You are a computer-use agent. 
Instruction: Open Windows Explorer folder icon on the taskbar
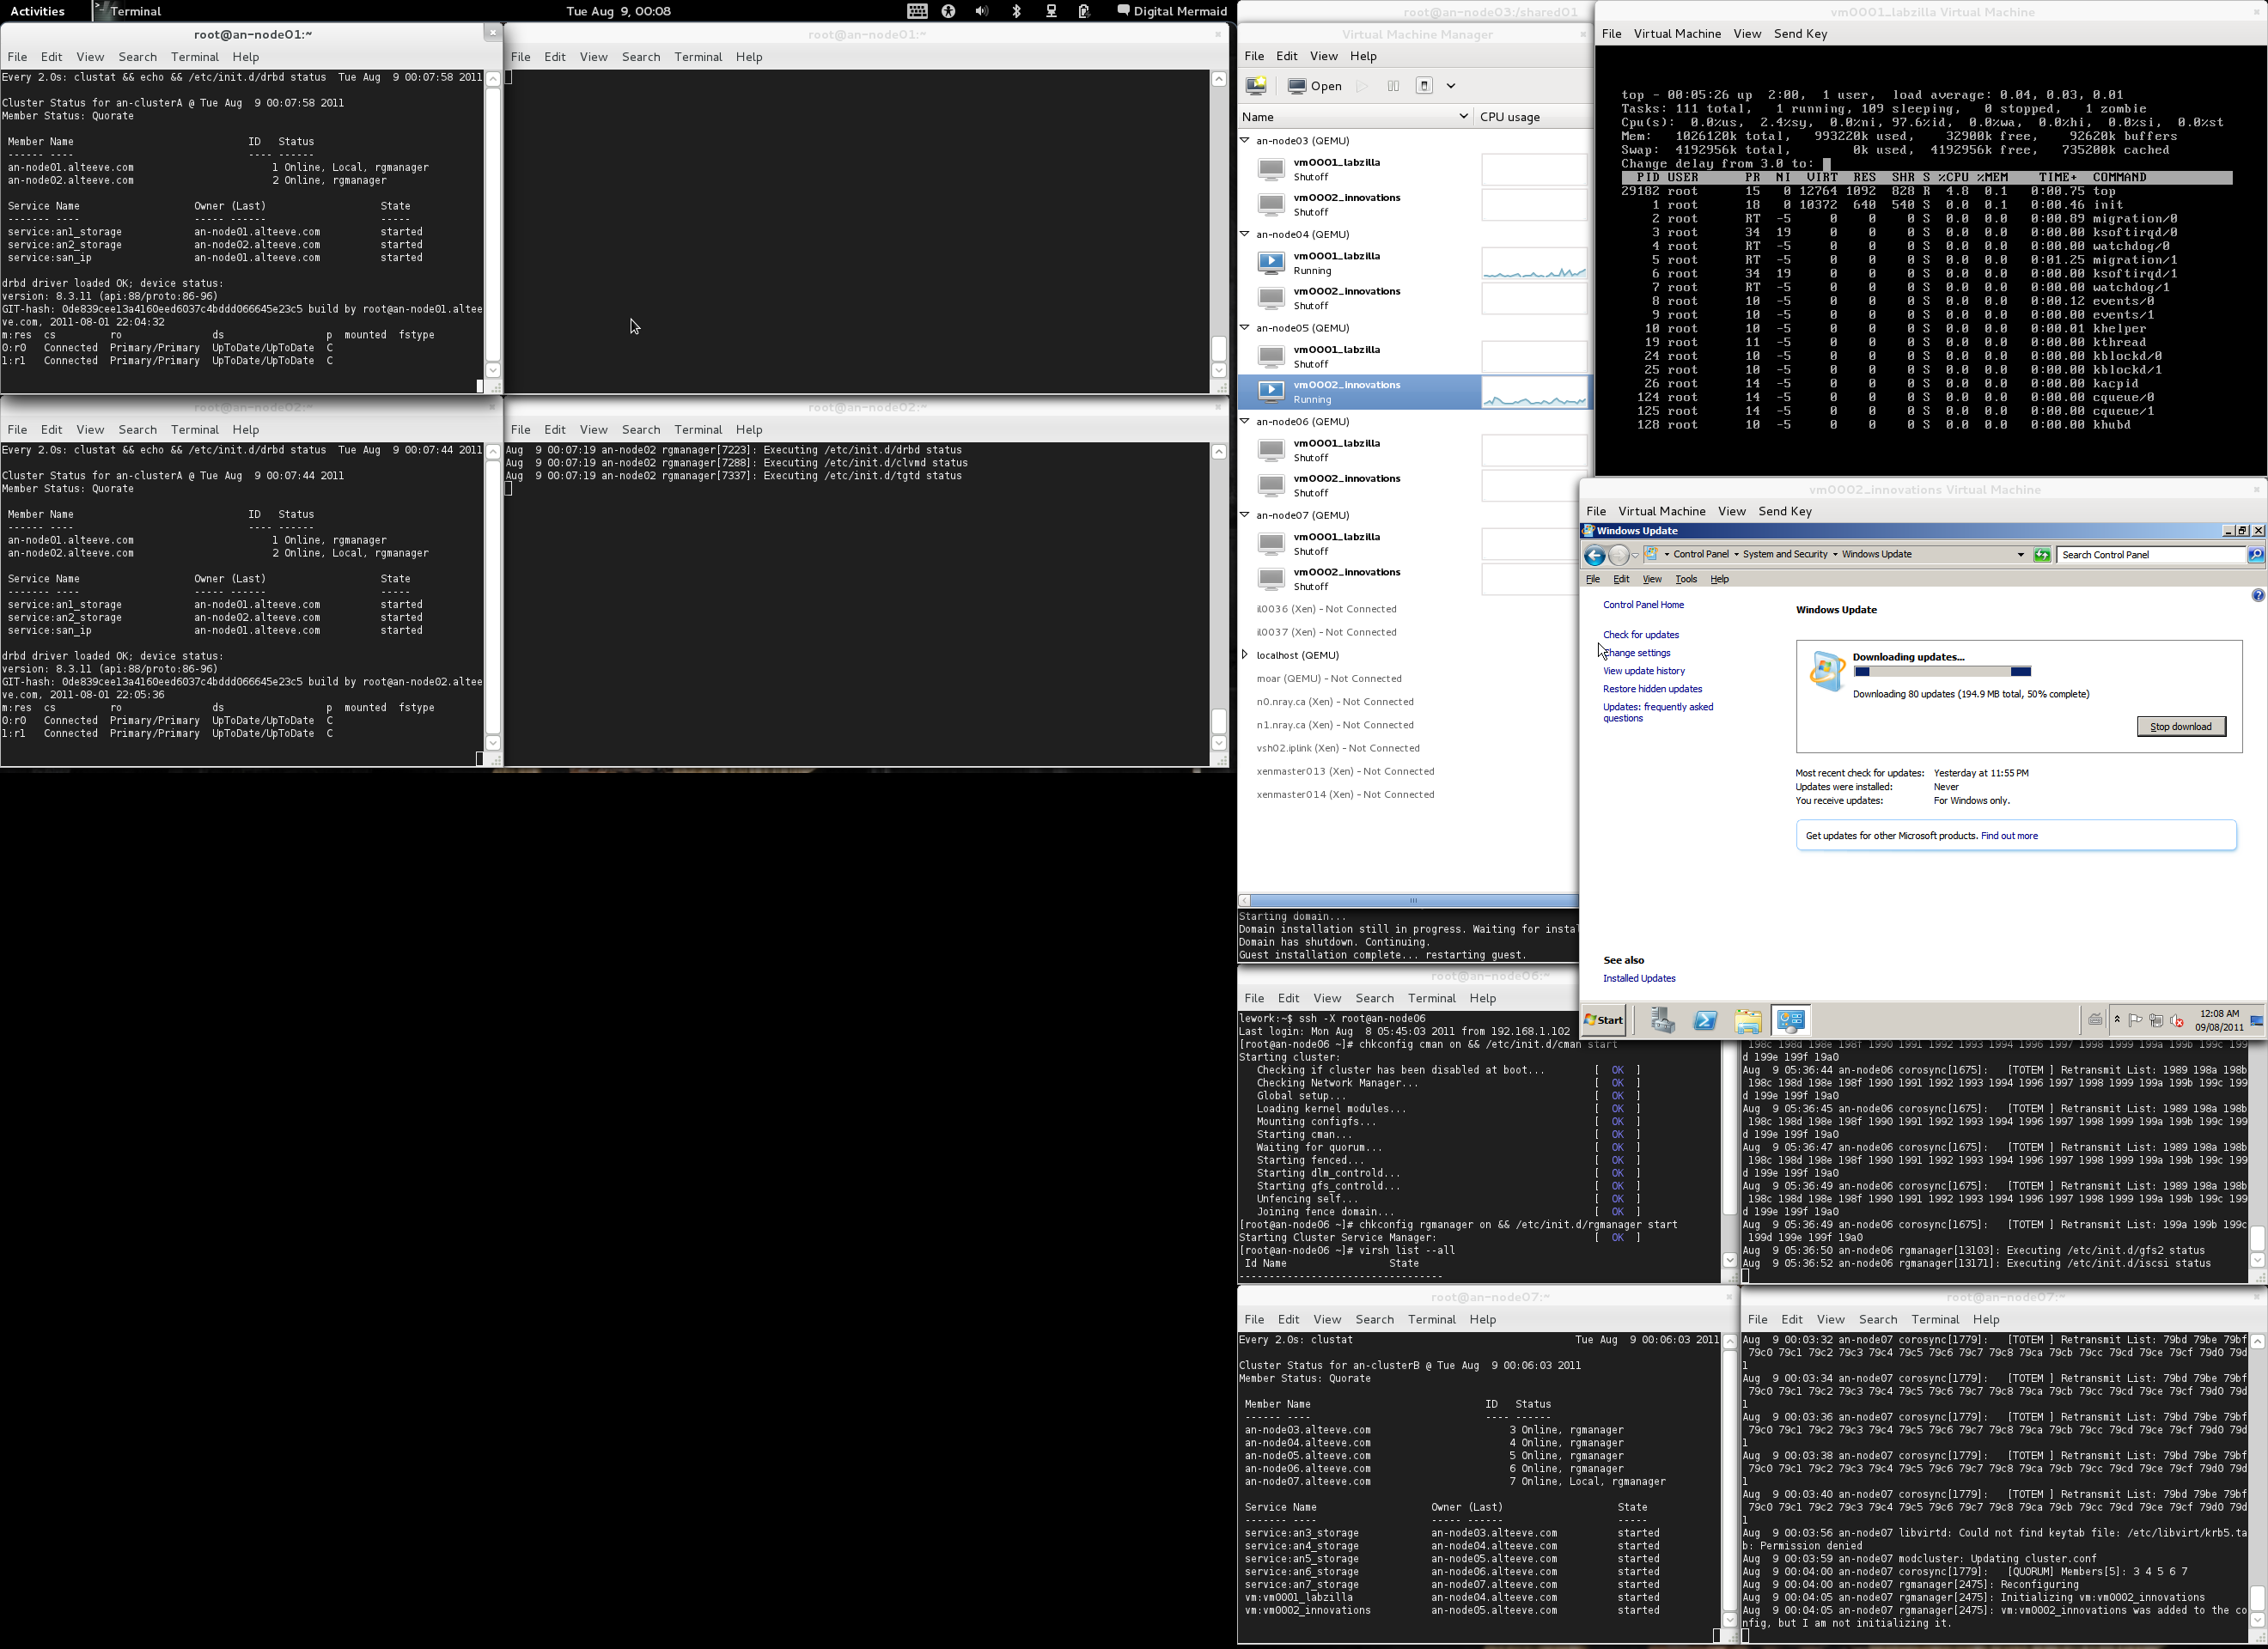coord(1748,1021)
